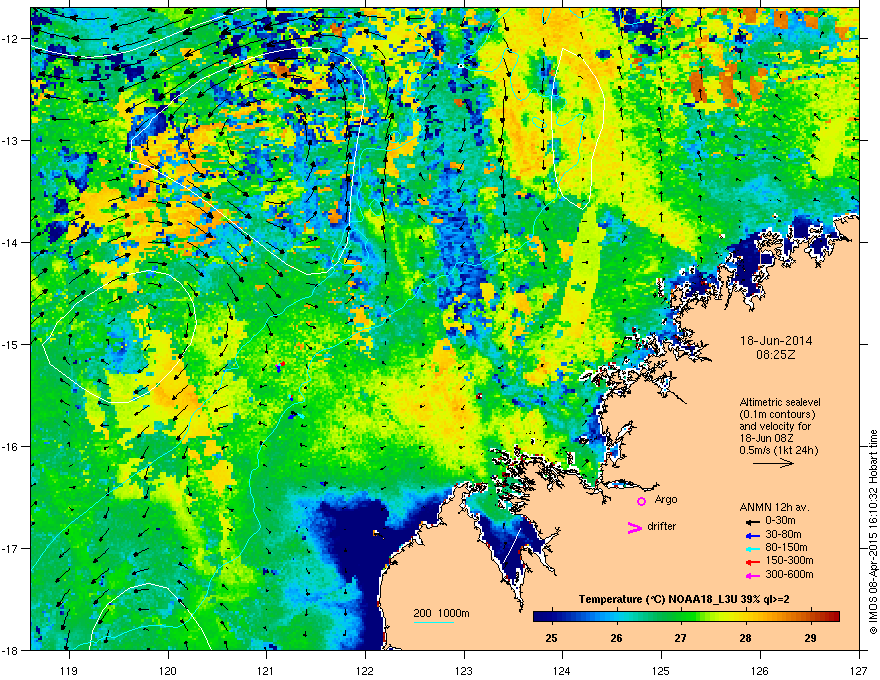
Task: Click the colorbar tick label 28
Action: pyautogui.click(x=745, y=638)
